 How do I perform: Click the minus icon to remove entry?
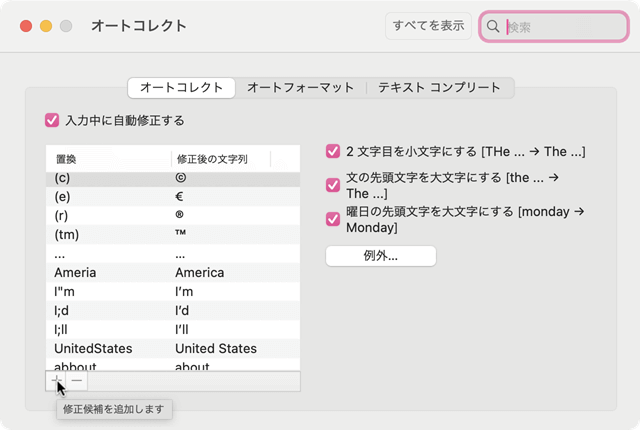77,380
